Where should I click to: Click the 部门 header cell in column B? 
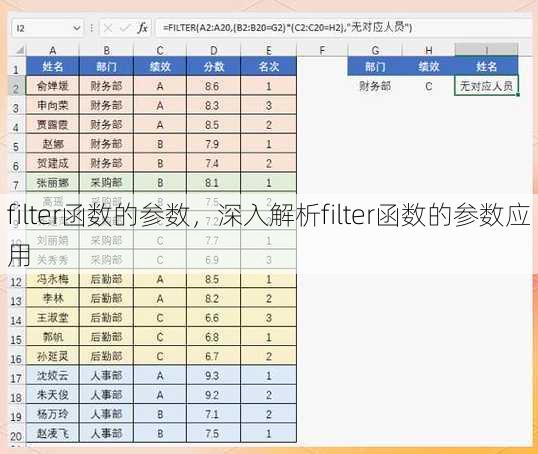[106, 66]
